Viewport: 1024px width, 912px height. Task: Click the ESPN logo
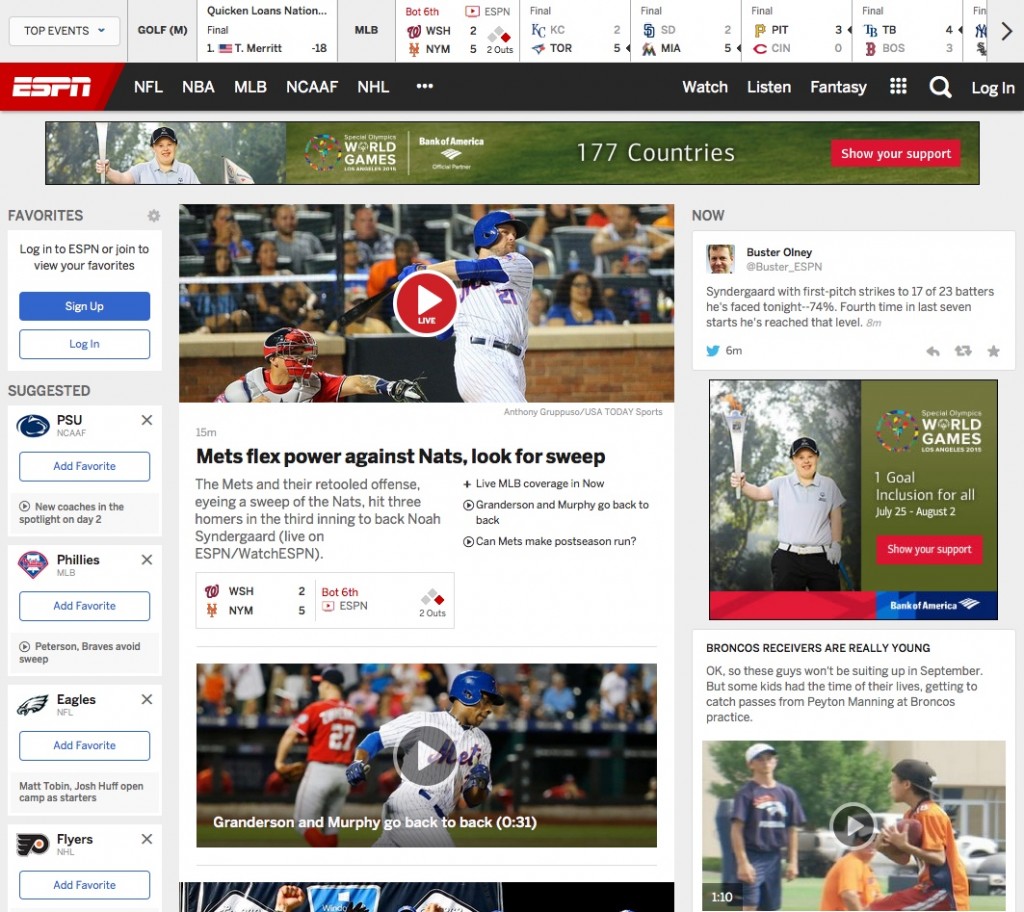point(52,87)
